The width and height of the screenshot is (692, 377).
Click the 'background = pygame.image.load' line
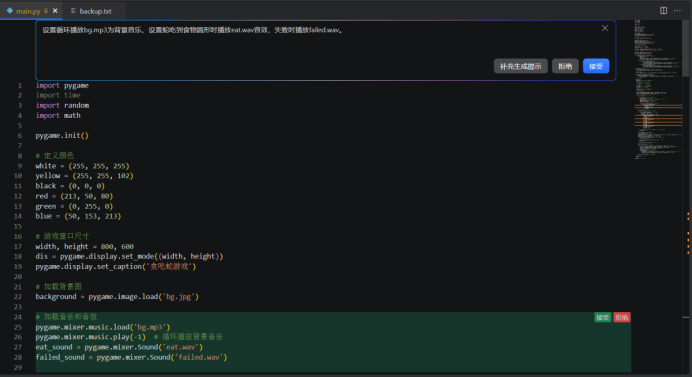click(117, 297)
